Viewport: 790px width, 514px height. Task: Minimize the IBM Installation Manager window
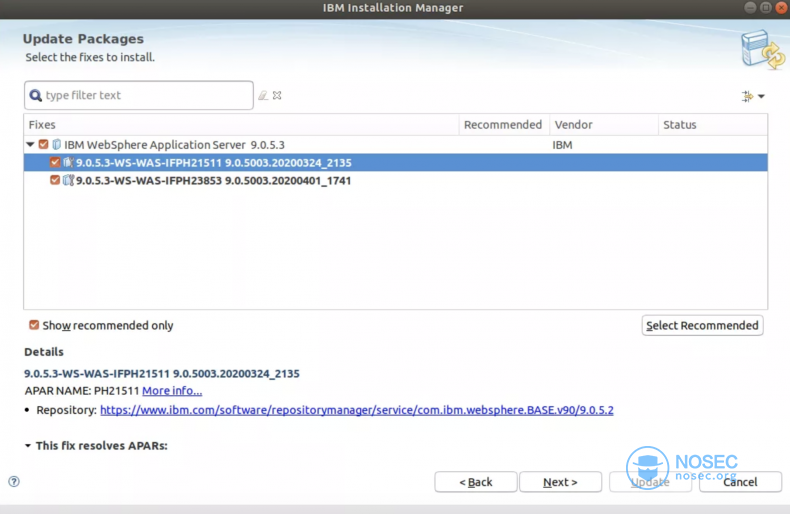750,8
